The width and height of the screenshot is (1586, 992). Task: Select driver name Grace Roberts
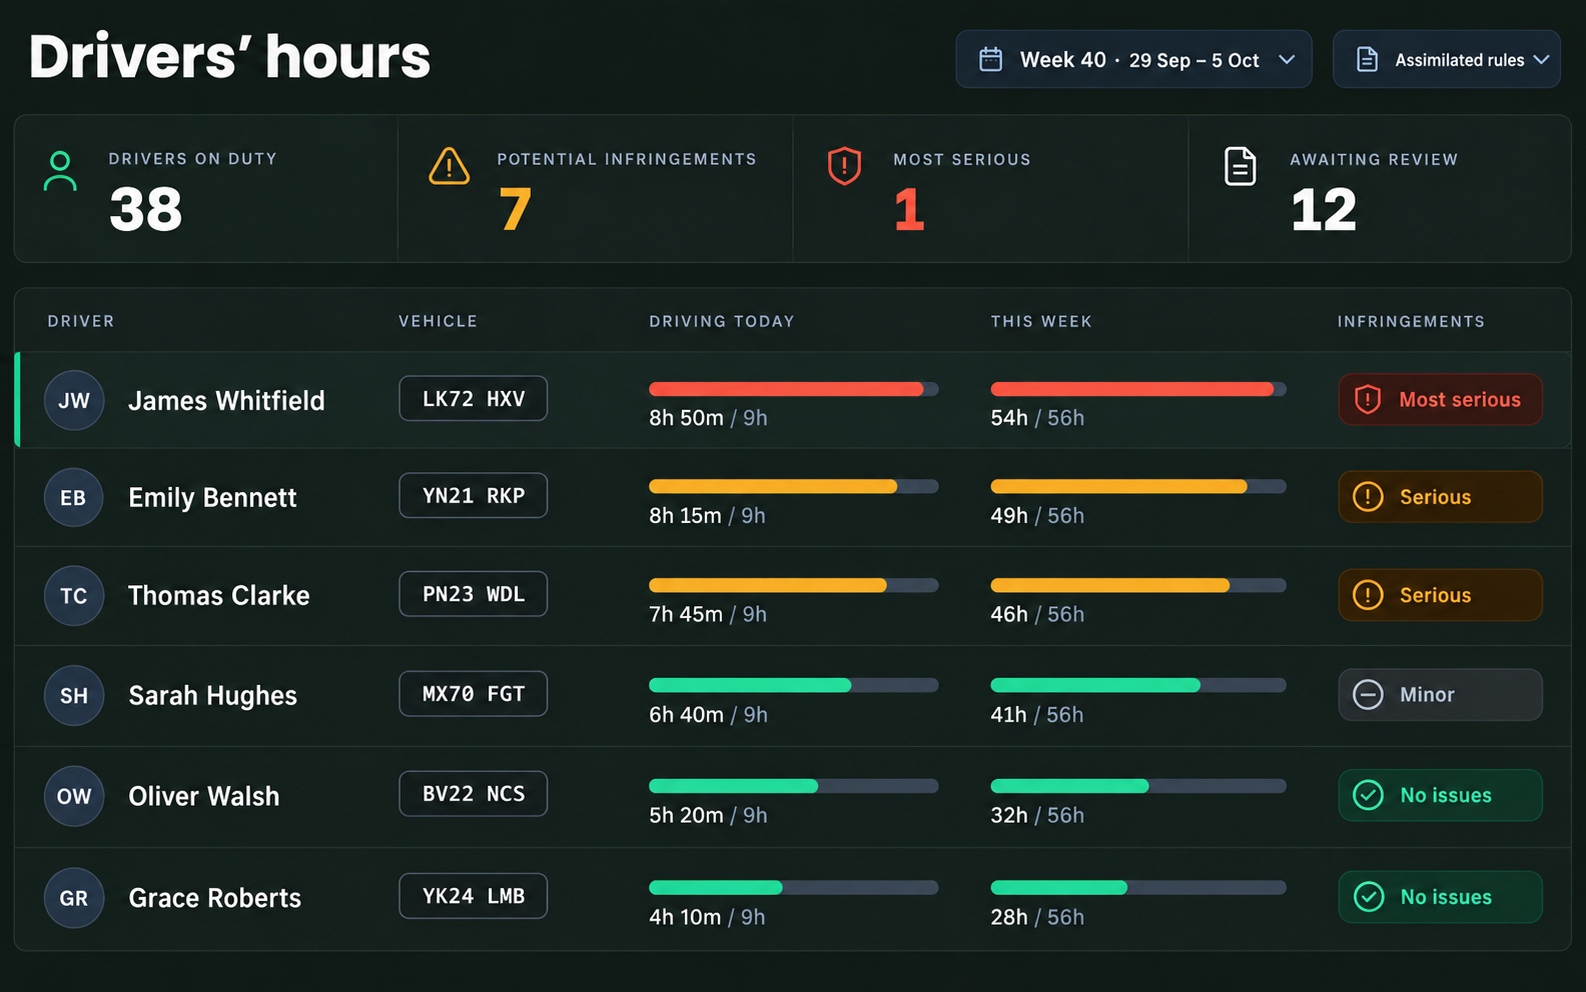pyautogui.click(x=215, y=898)
